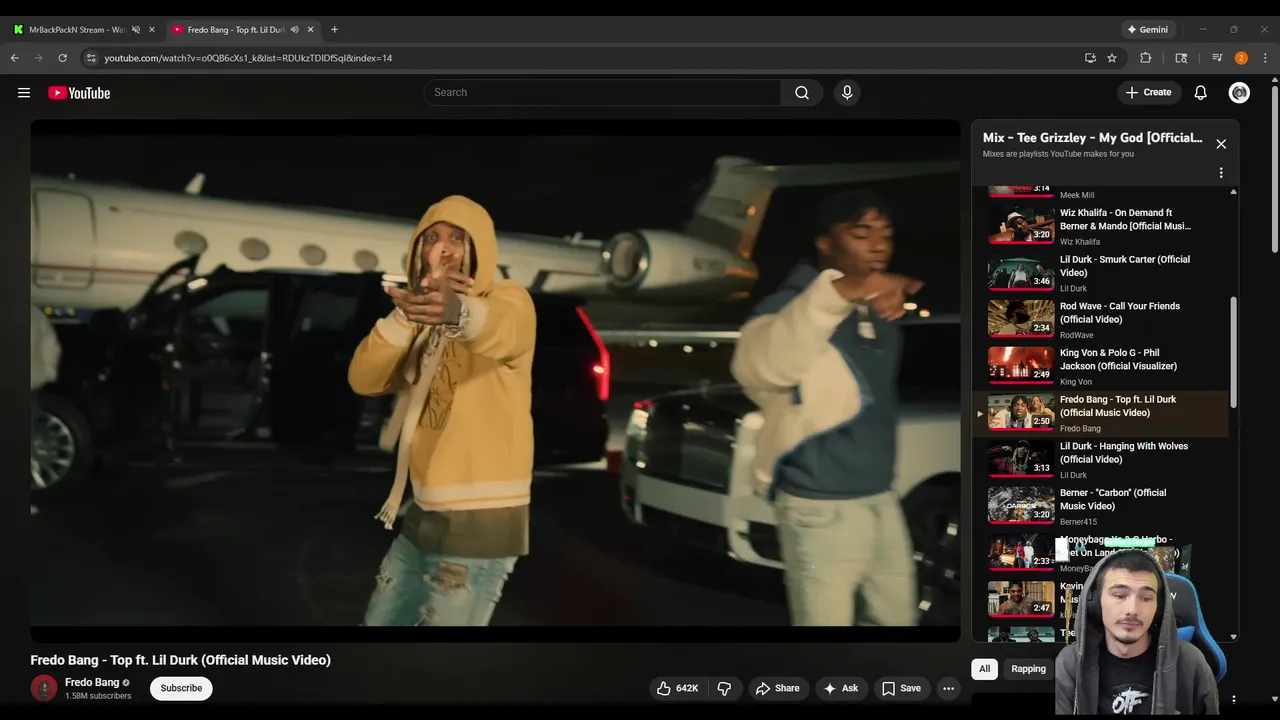
Task: Close the Fredo Bang YouTube tab
Action: tap(310, 29)
